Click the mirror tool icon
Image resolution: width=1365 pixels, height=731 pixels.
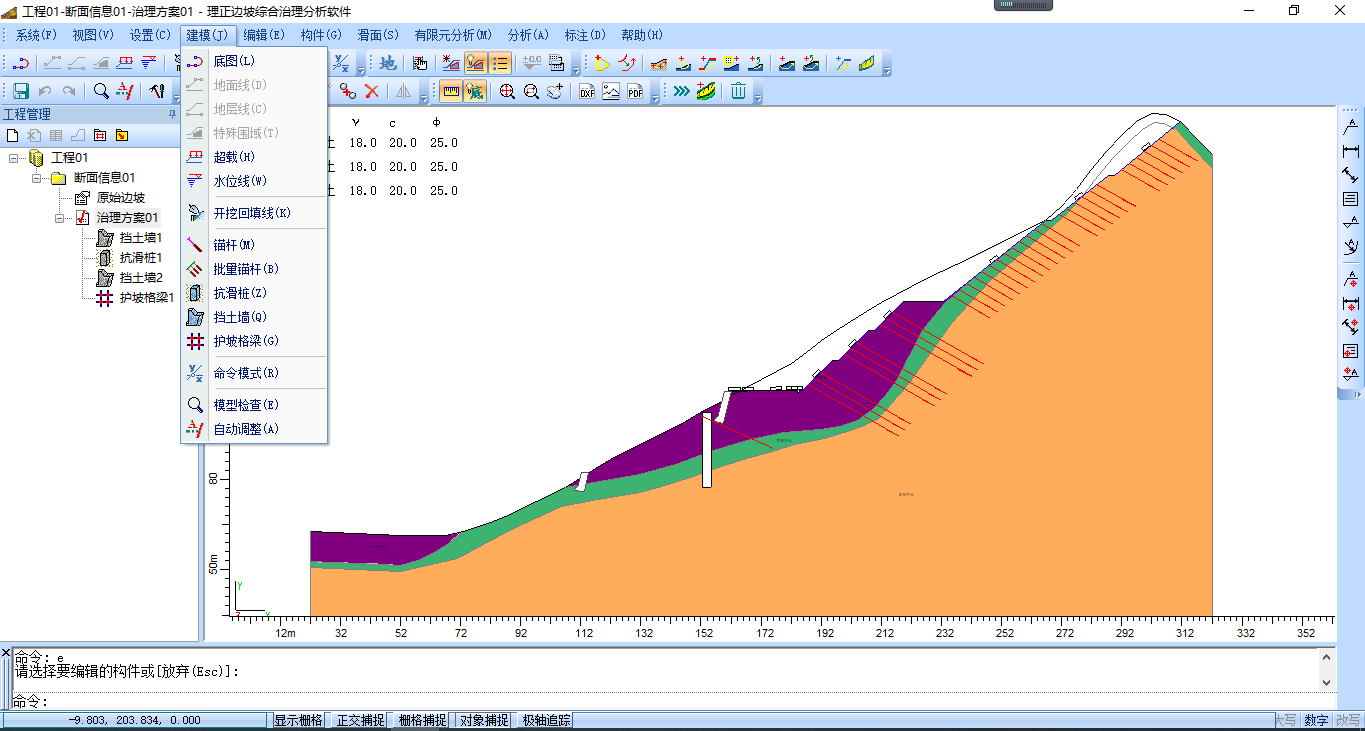click(403, 91)
